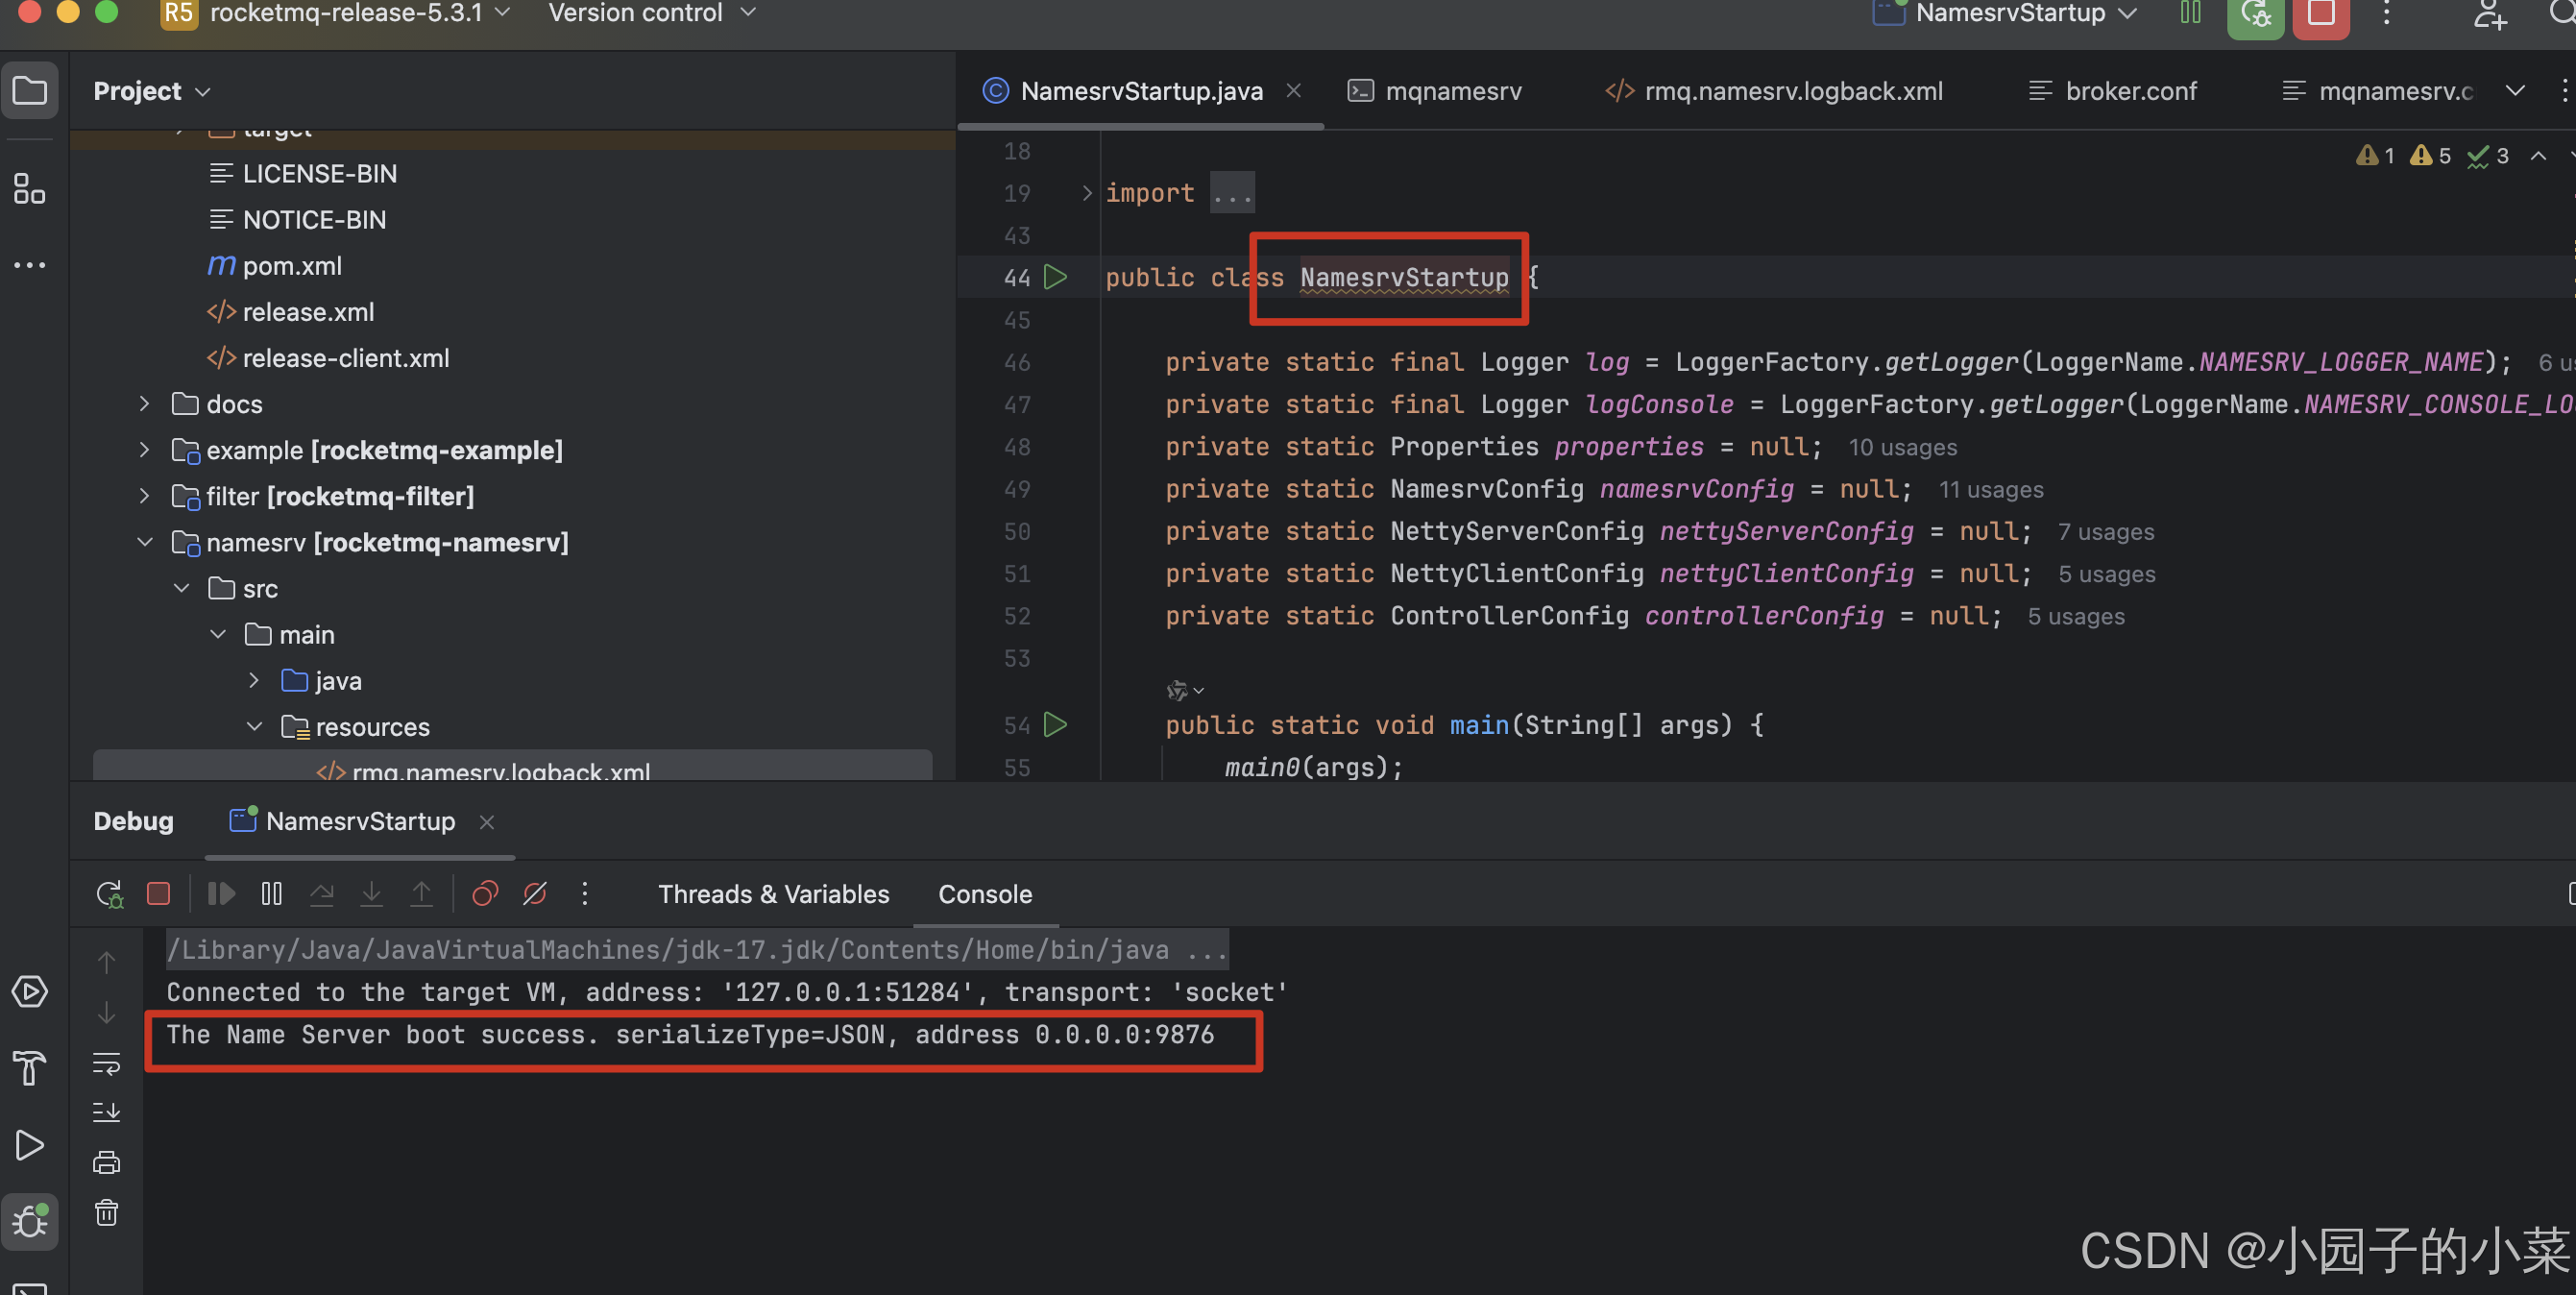Clear console with trash icon
The image size is (2576, 1295).
(106, 1213)
